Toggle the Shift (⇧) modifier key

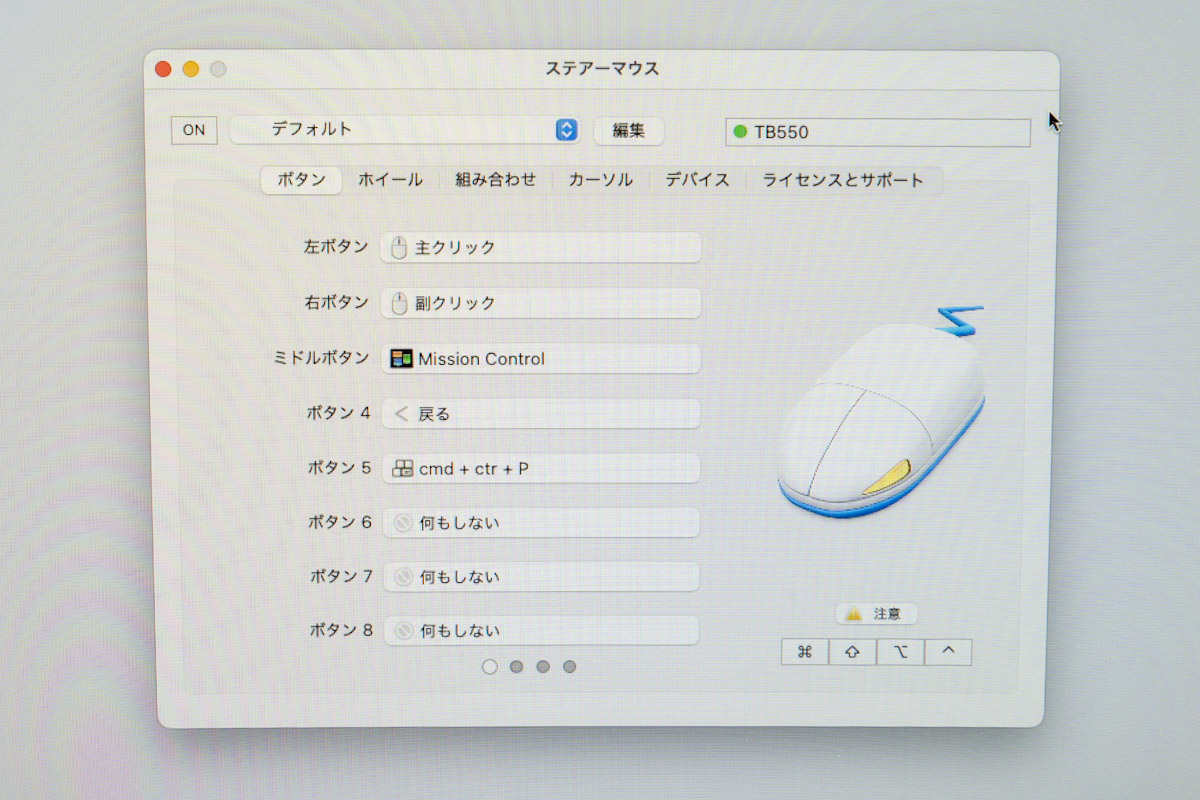coord(852,651)
